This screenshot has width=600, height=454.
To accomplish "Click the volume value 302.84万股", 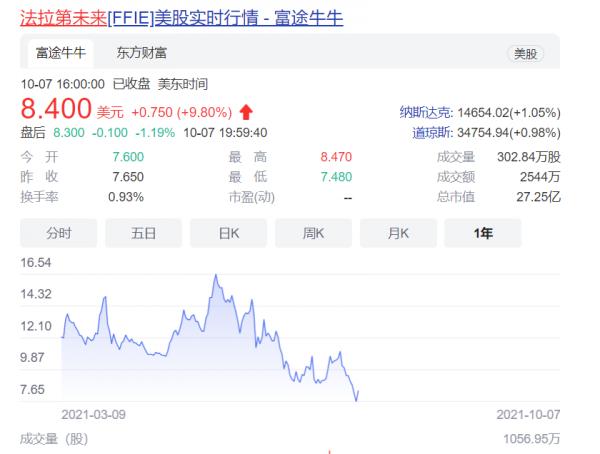I will [529, 157].
